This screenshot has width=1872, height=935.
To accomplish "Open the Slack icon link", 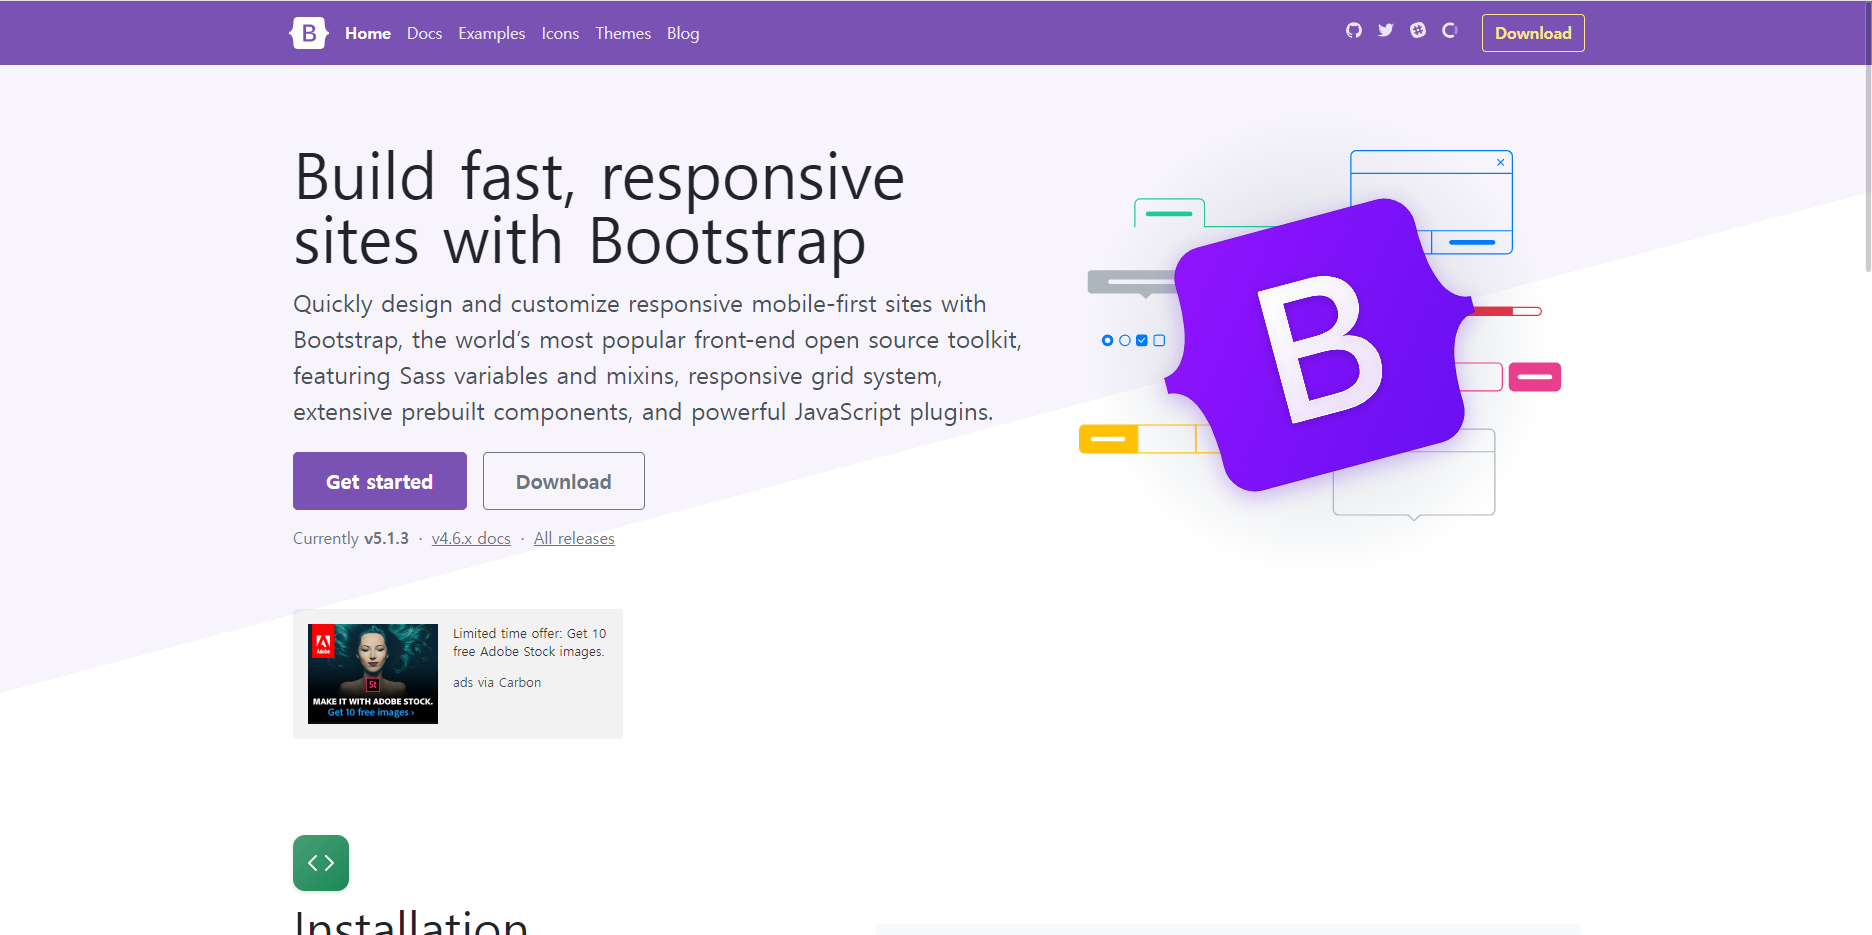I will pyautogui.click(x=1418, y=30).
